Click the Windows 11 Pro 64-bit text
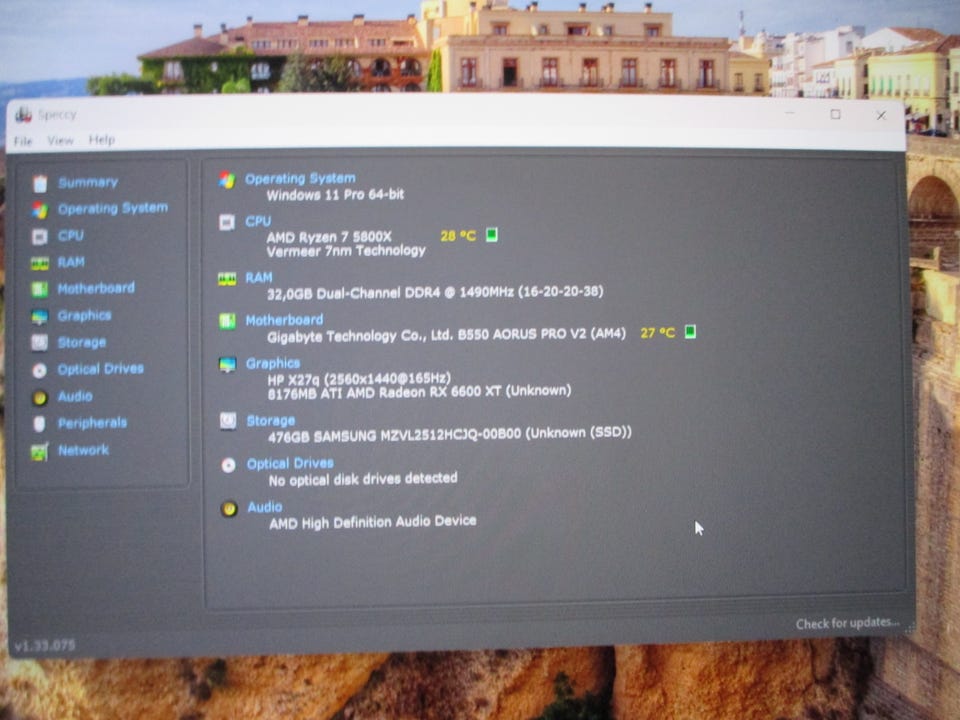 coord(335,195)
